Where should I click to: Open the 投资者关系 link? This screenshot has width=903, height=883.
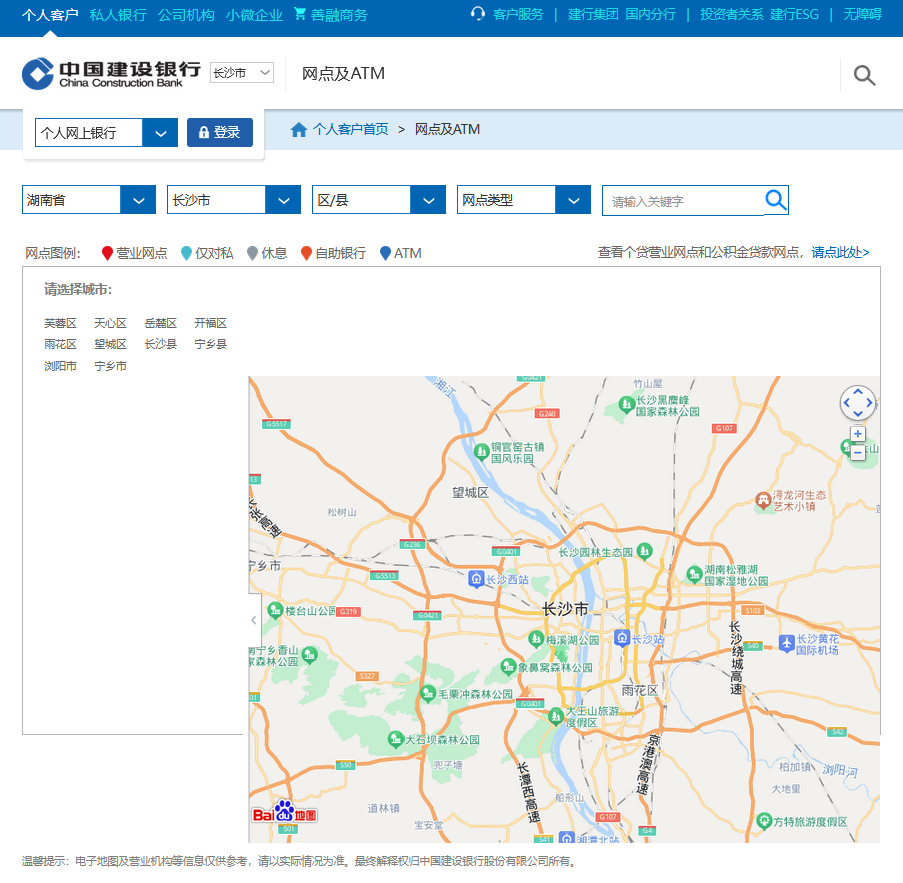coord(731,14)
